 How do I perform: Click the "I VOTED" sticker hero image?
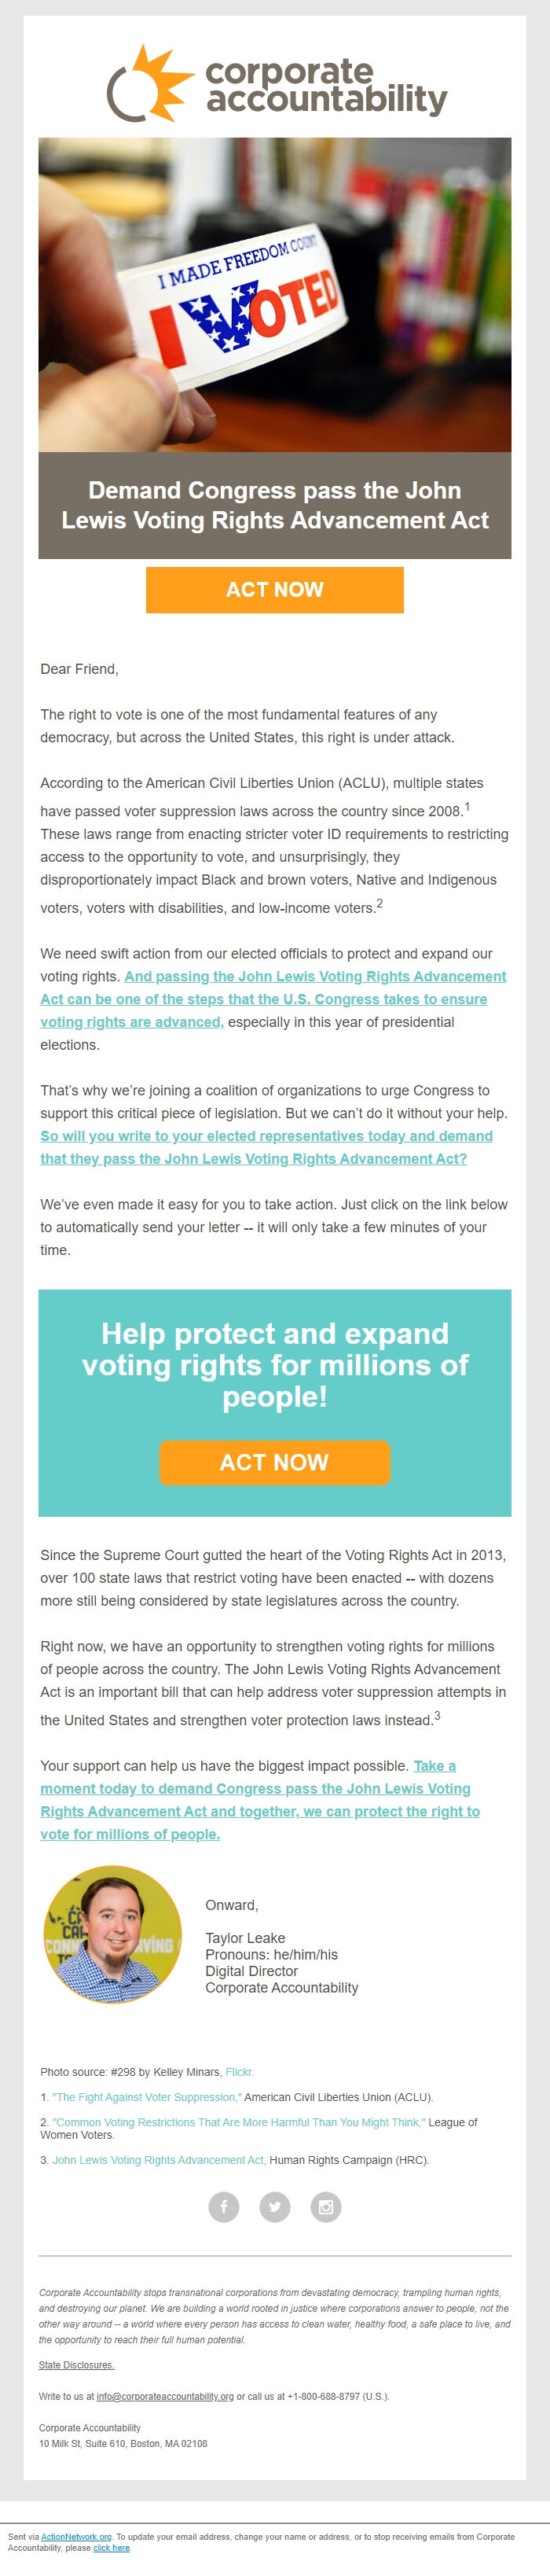pyautogui.click(x=275, y=300)
